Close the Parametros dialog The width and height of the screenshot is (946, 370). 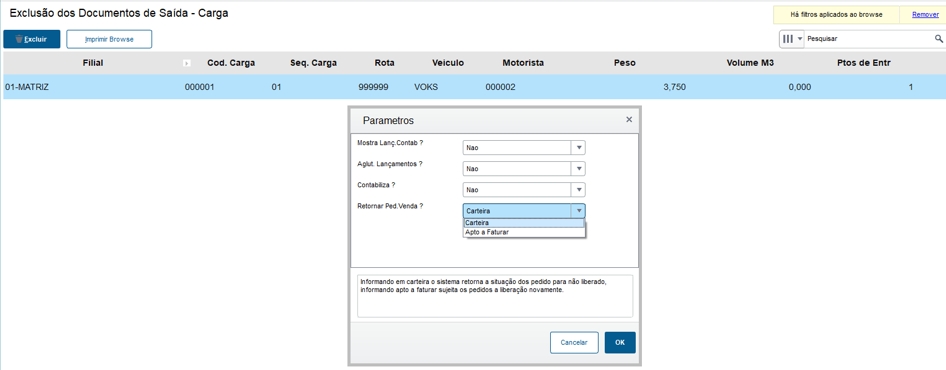point(629,120)
